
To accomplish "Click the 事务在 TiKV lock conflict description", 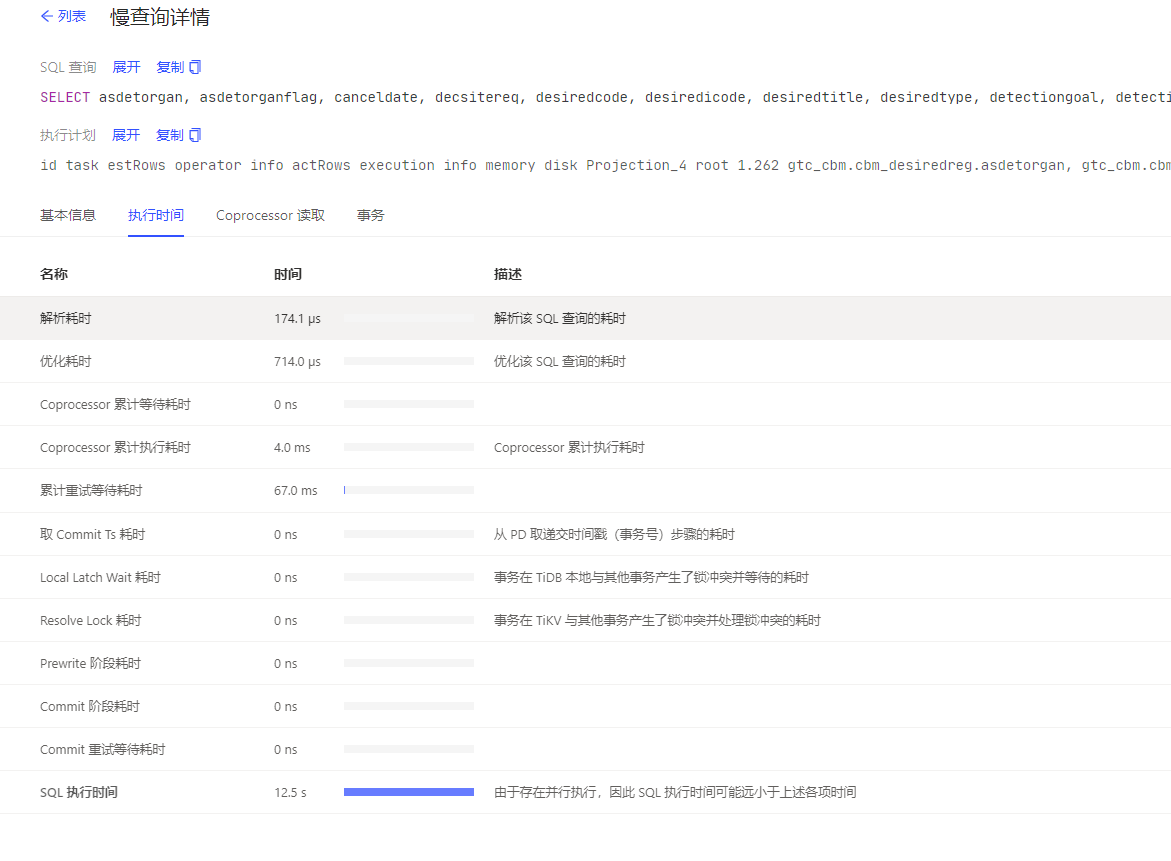I will coord(657,621).
